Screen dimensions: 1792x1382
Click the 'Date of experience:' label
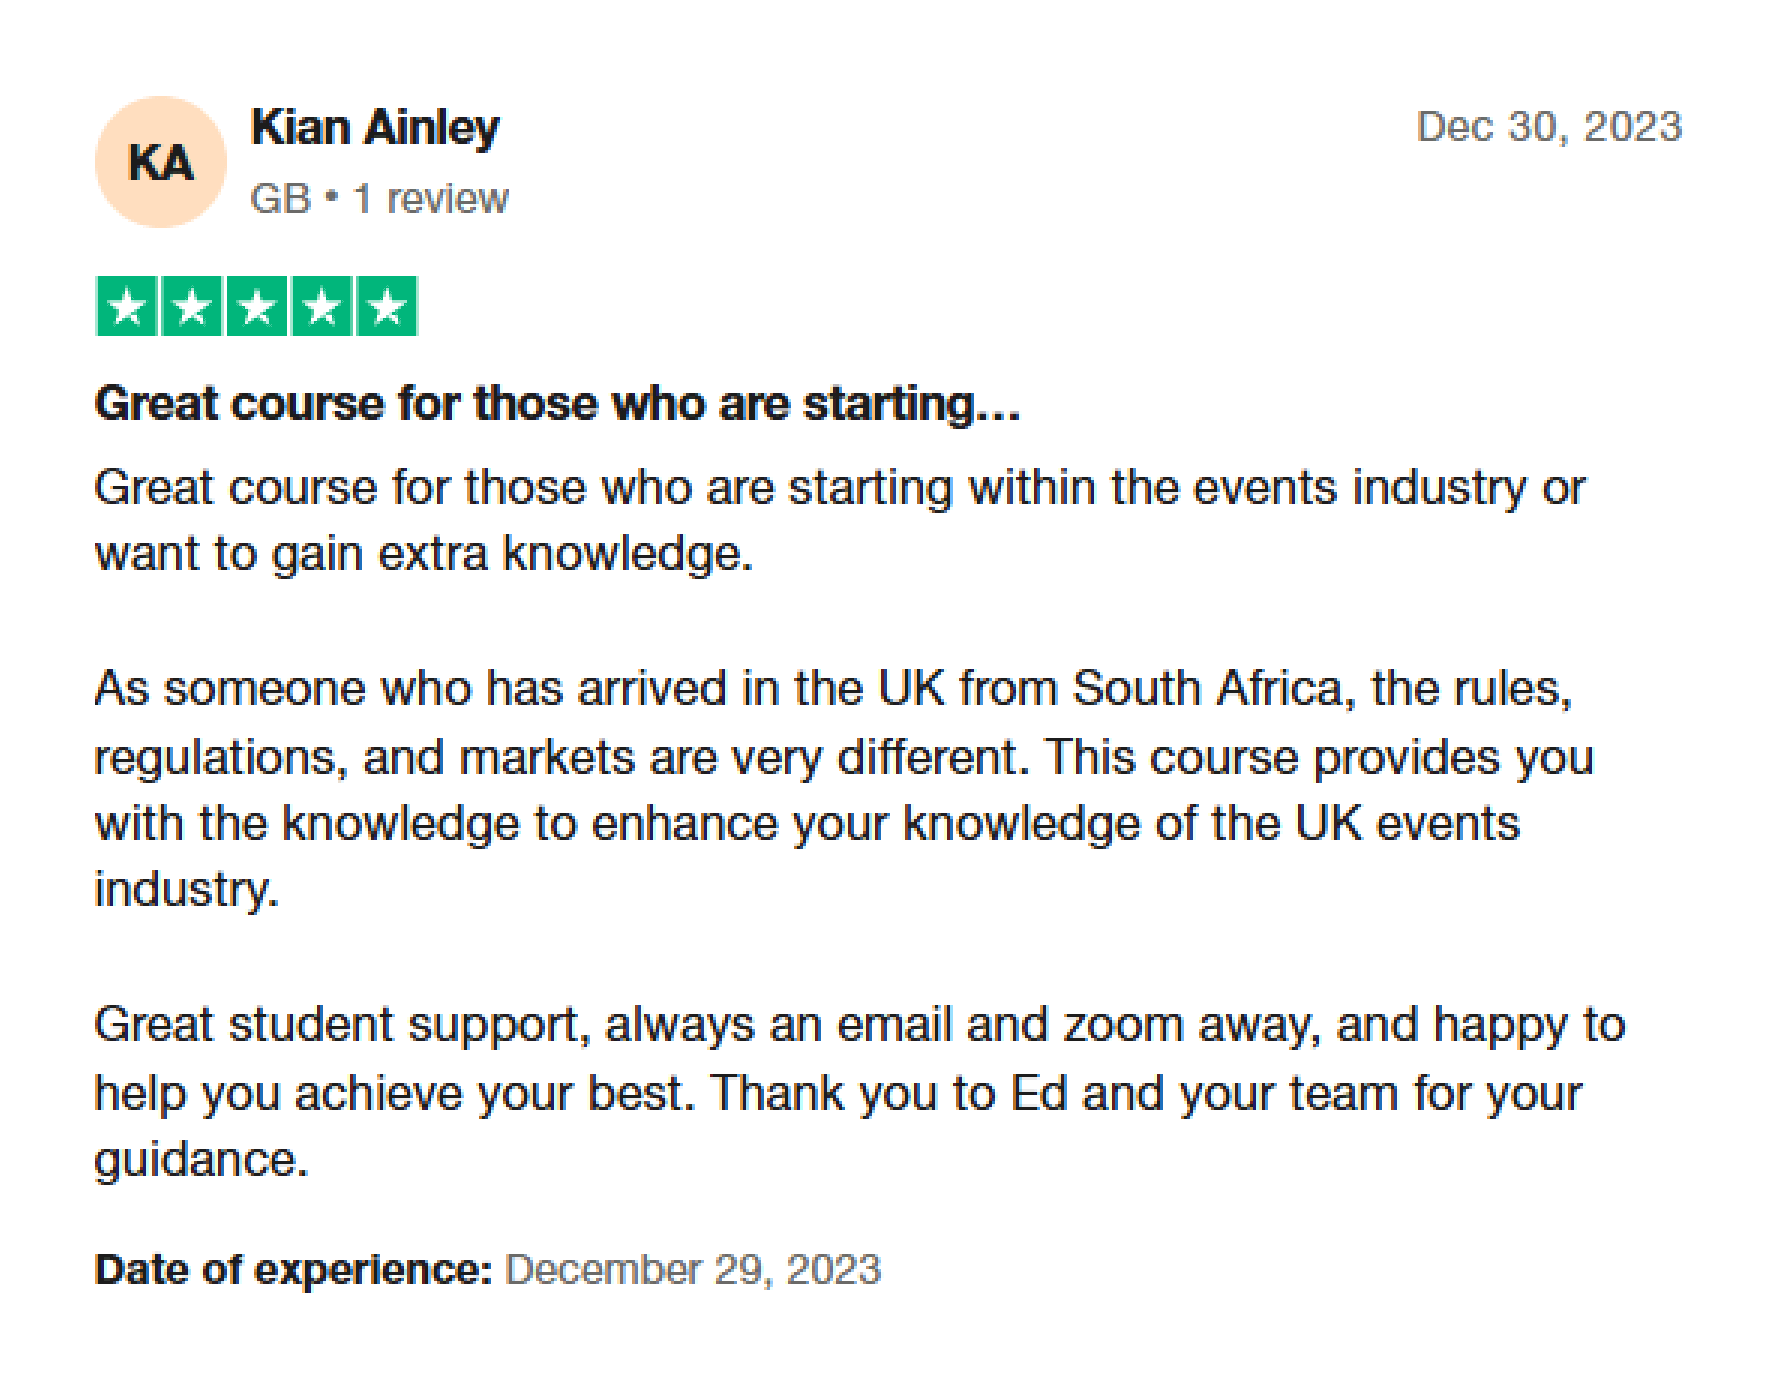click(293, 1270)
